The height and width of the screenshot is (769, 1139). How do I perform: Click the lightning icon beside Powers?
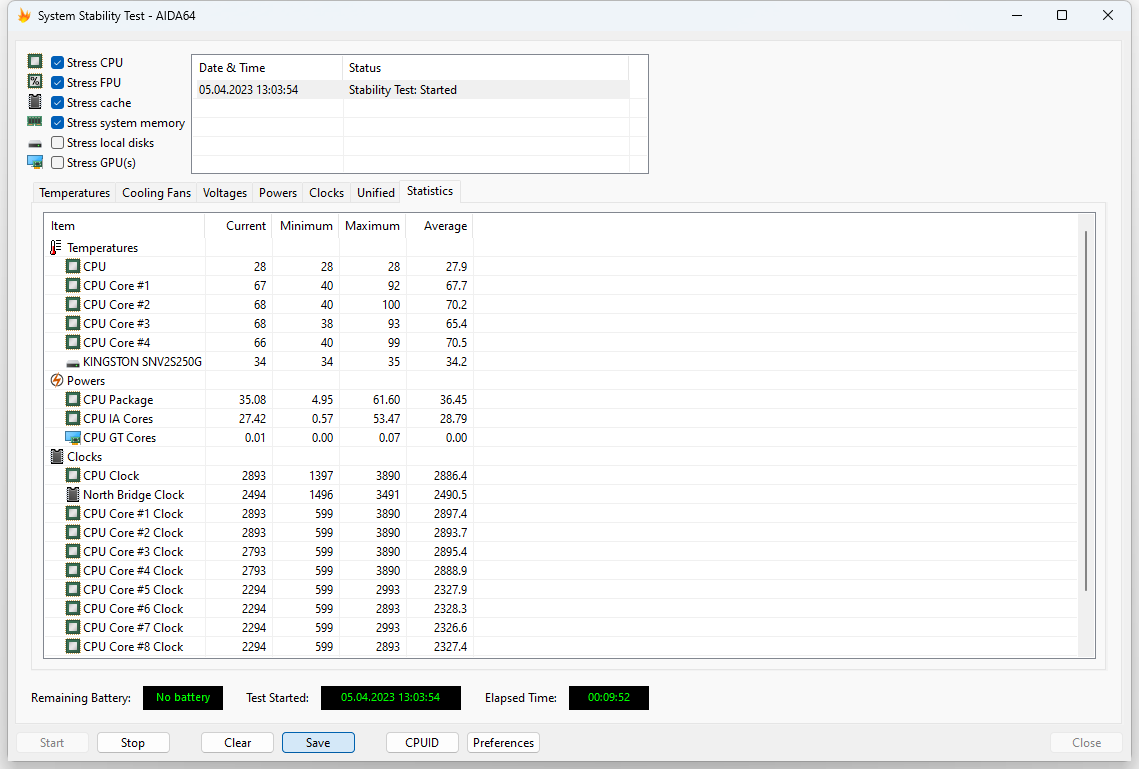coord(57,380)
